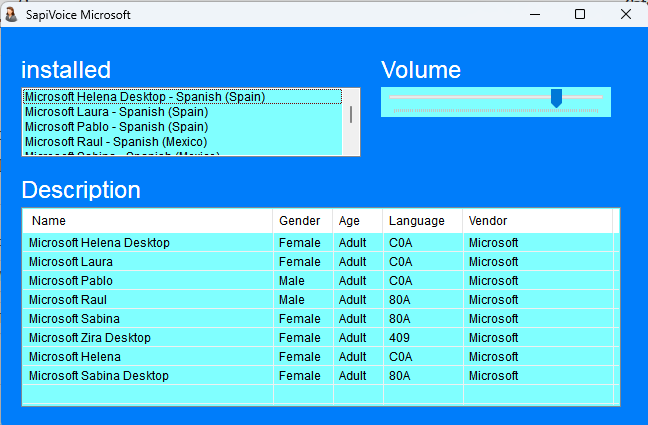The height and width of the screenshot is (425, 648).
Task: Select Microsoft Laura - Spanish (Spain) voice
Action: 182,112
